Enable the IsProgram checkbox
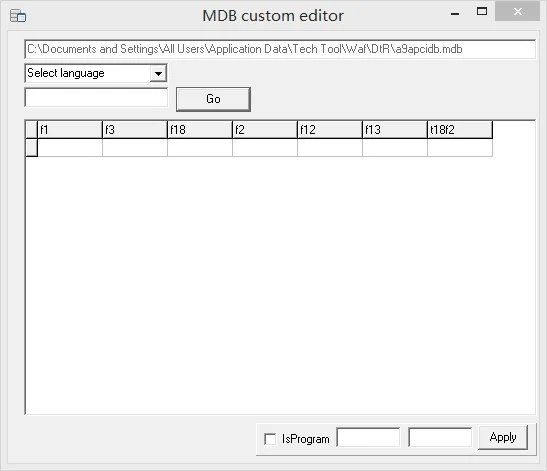Viewport: 547px width, 471px height. (x=270, y=439)
